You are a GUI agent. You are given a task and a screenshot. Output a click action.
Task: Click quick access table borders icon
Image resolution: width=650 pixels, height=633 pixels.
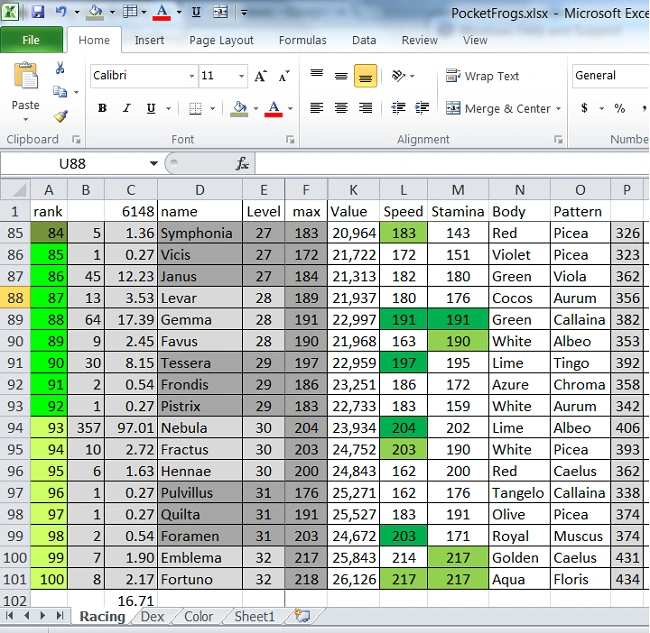click(130, 12)
